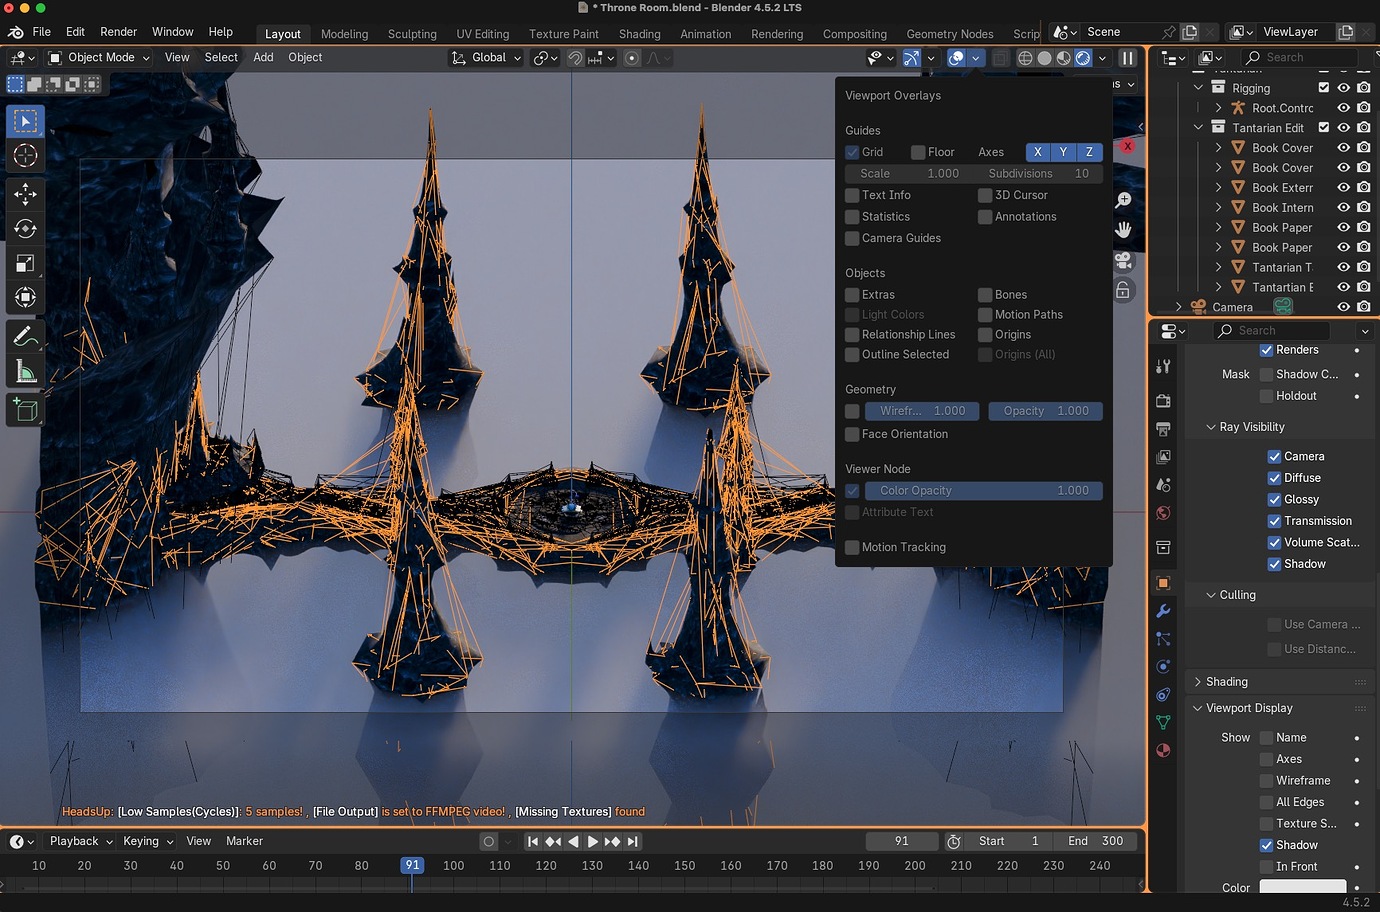
Task: Toggle camera view with the camera gizmo icon
Action: [1123, 260]
